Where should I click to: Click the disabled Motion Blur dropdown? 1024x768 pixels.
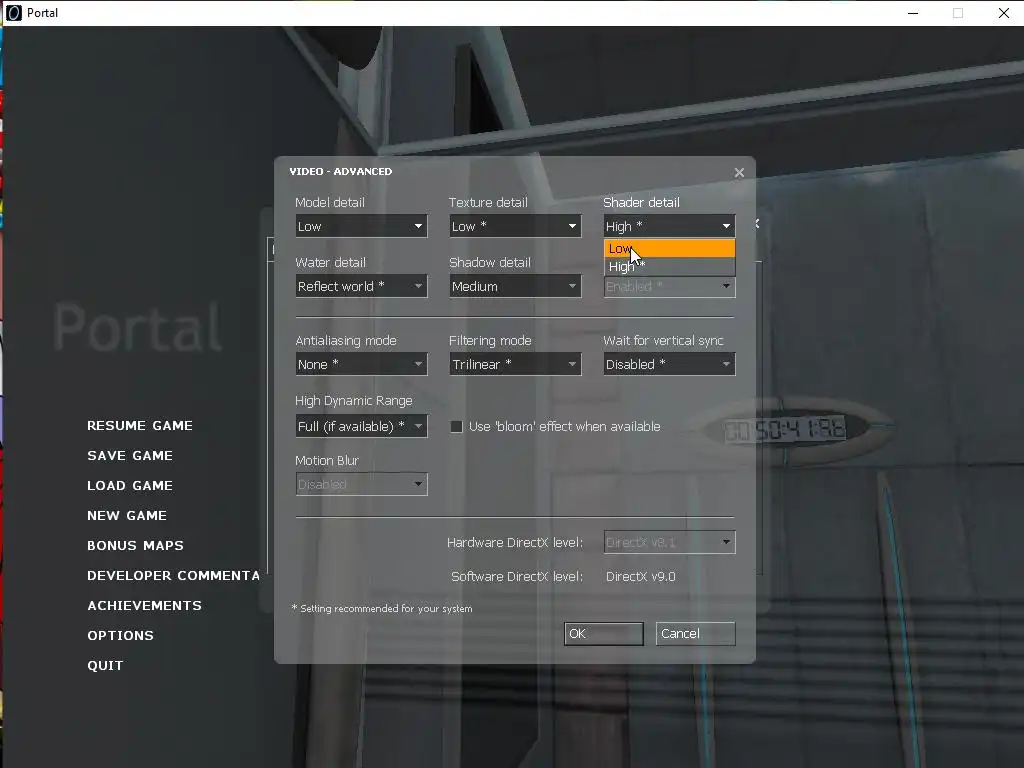361,484
